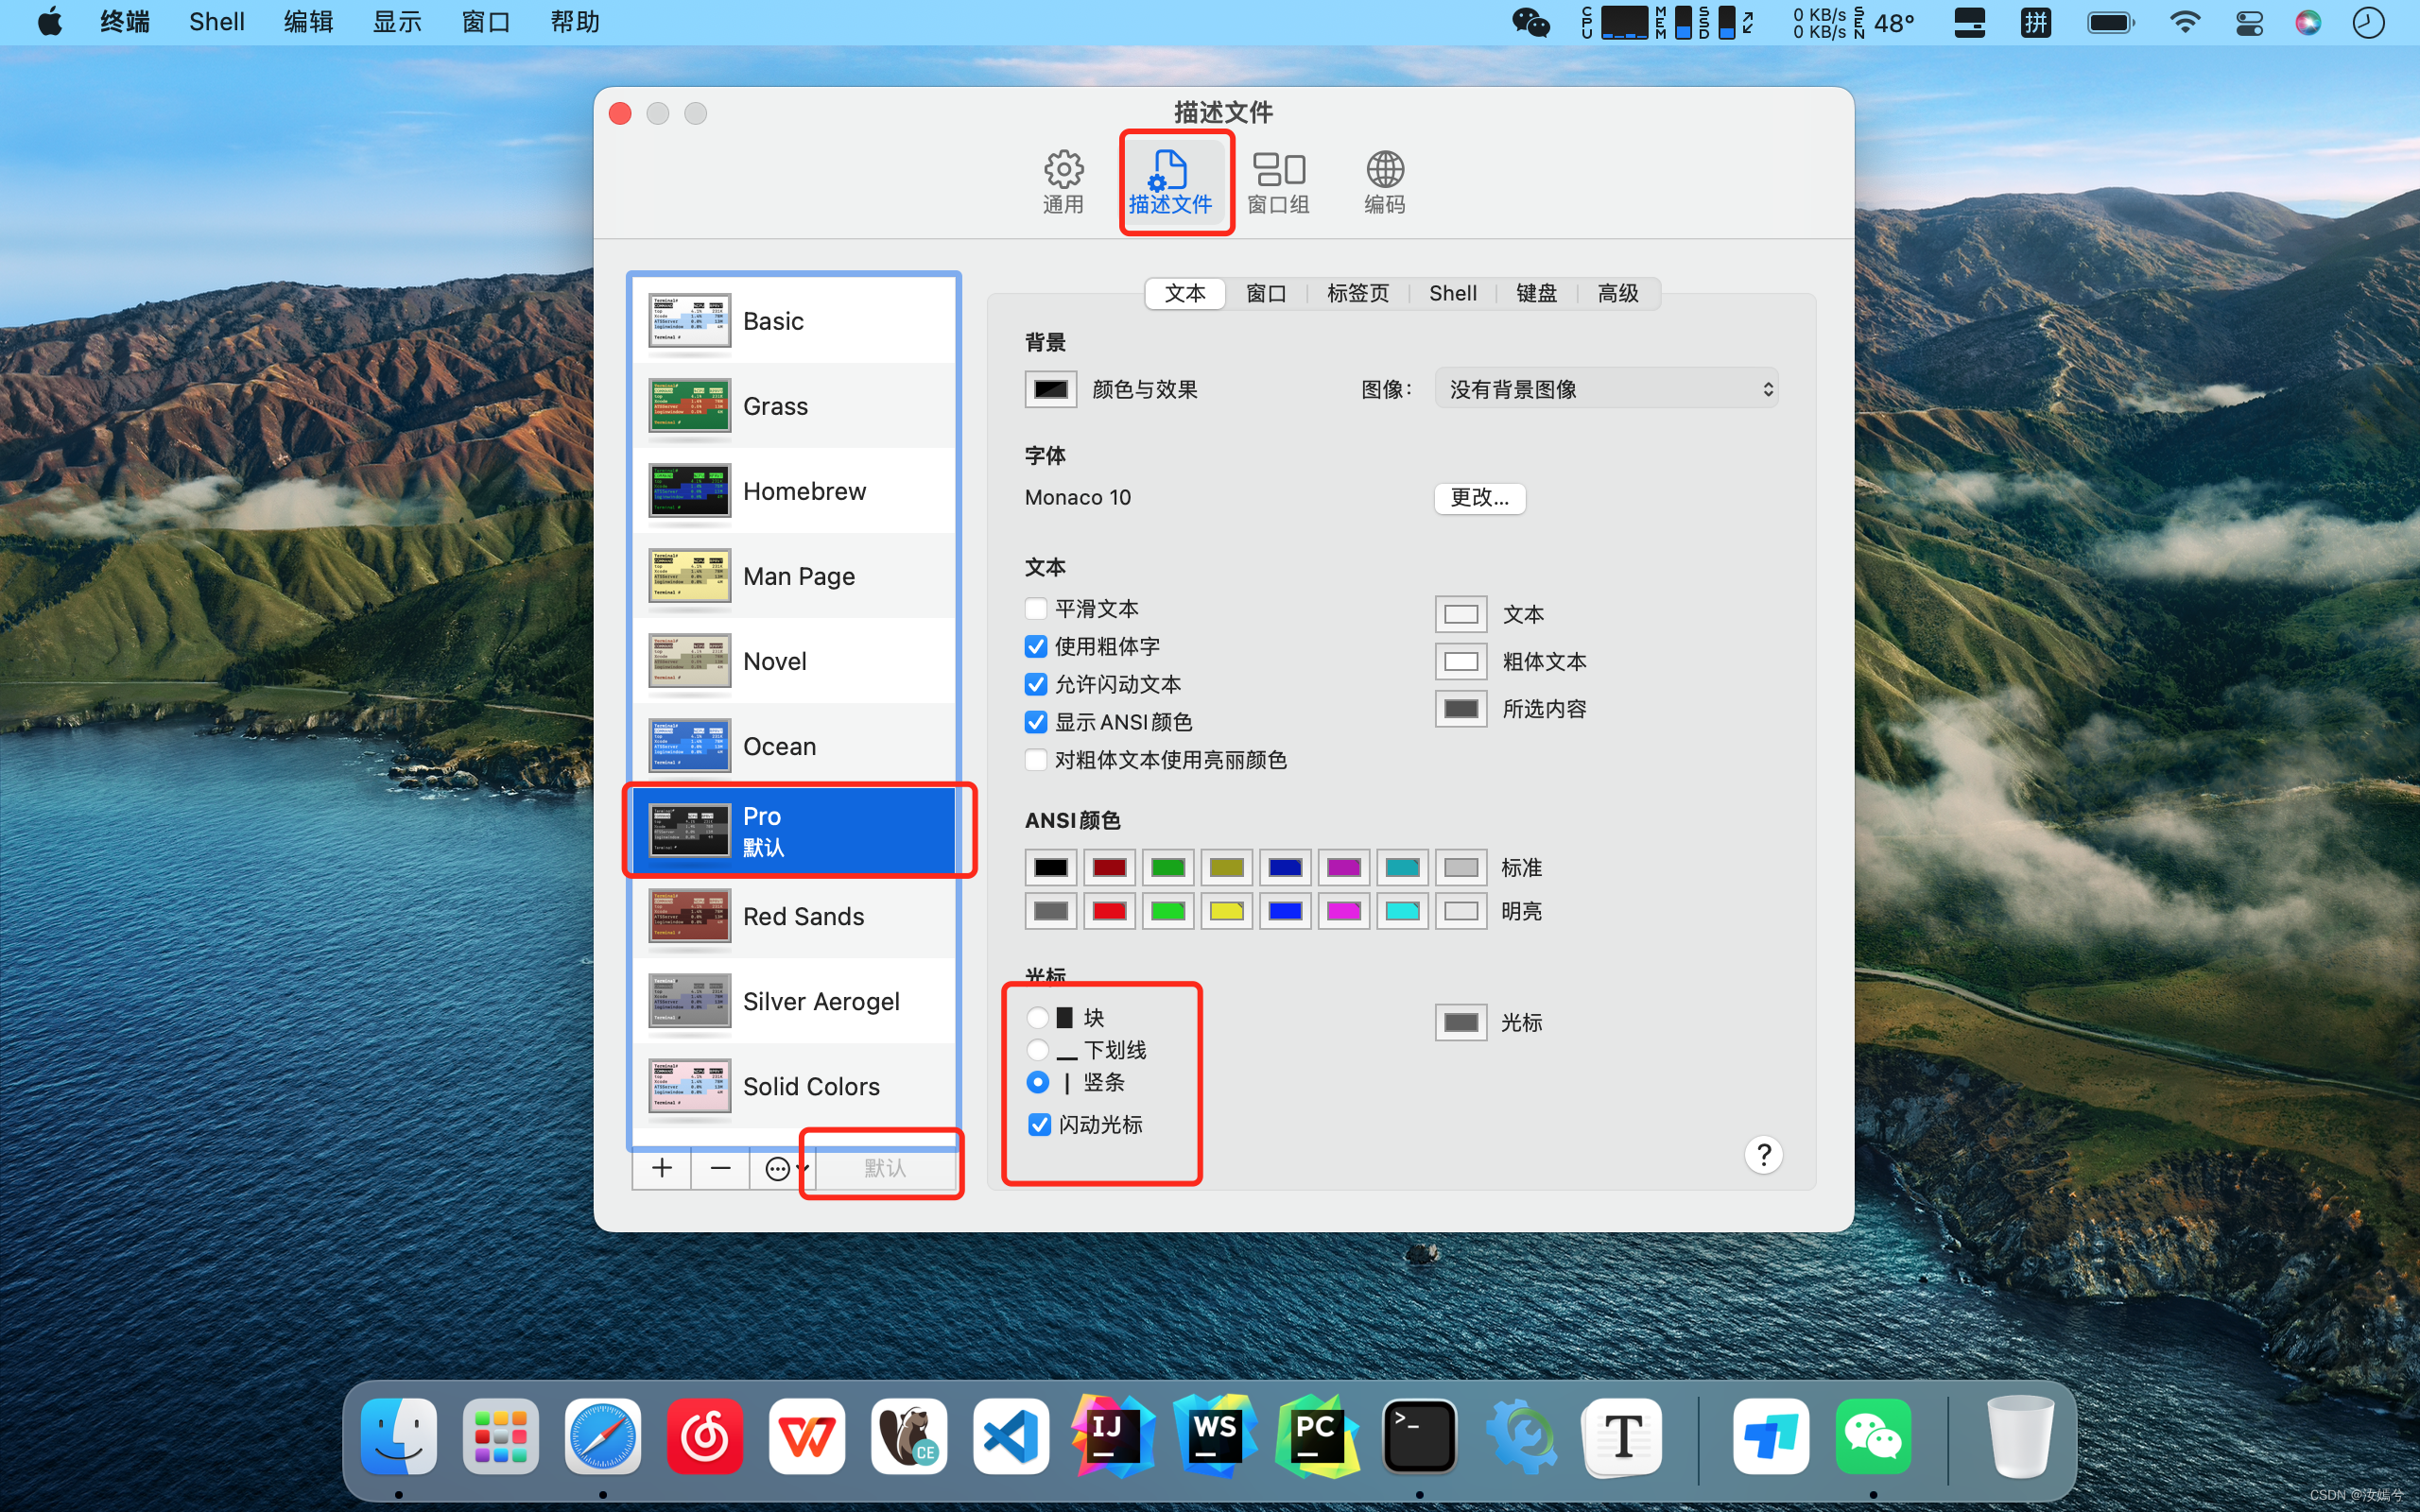Select 竖条 (Vertical Bar) cursor radio button

1035,1084
